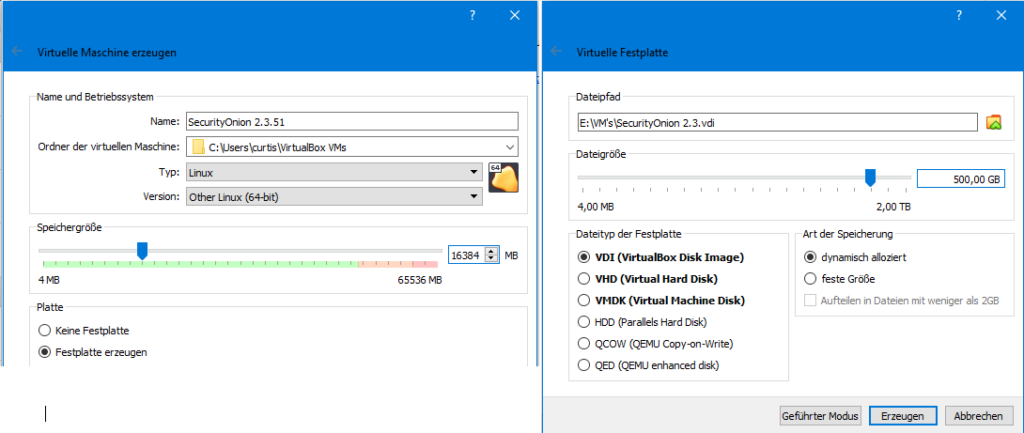
Task: Switch to Geführter Modus
Action: 821,415
